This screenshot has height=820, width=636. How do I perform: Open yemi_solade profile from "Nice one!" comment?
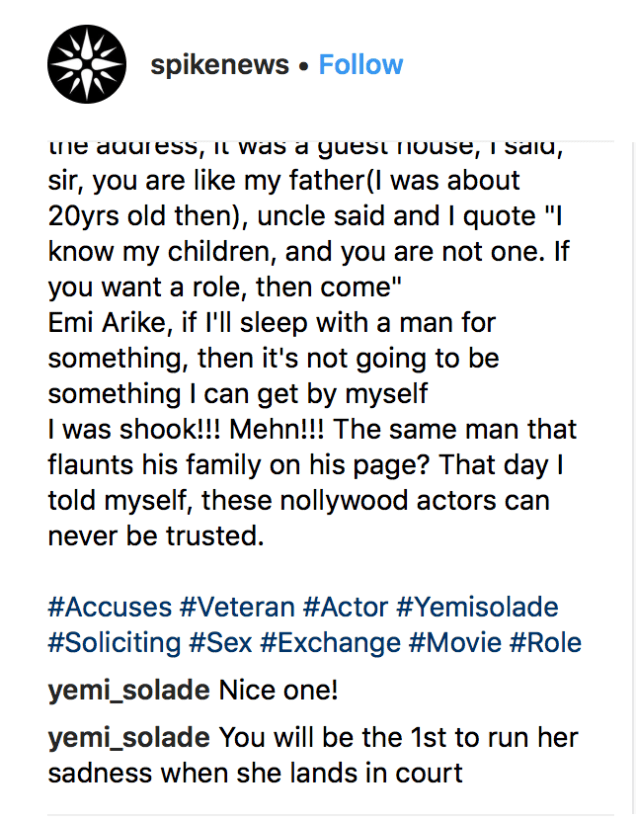(x=129, y=691)
